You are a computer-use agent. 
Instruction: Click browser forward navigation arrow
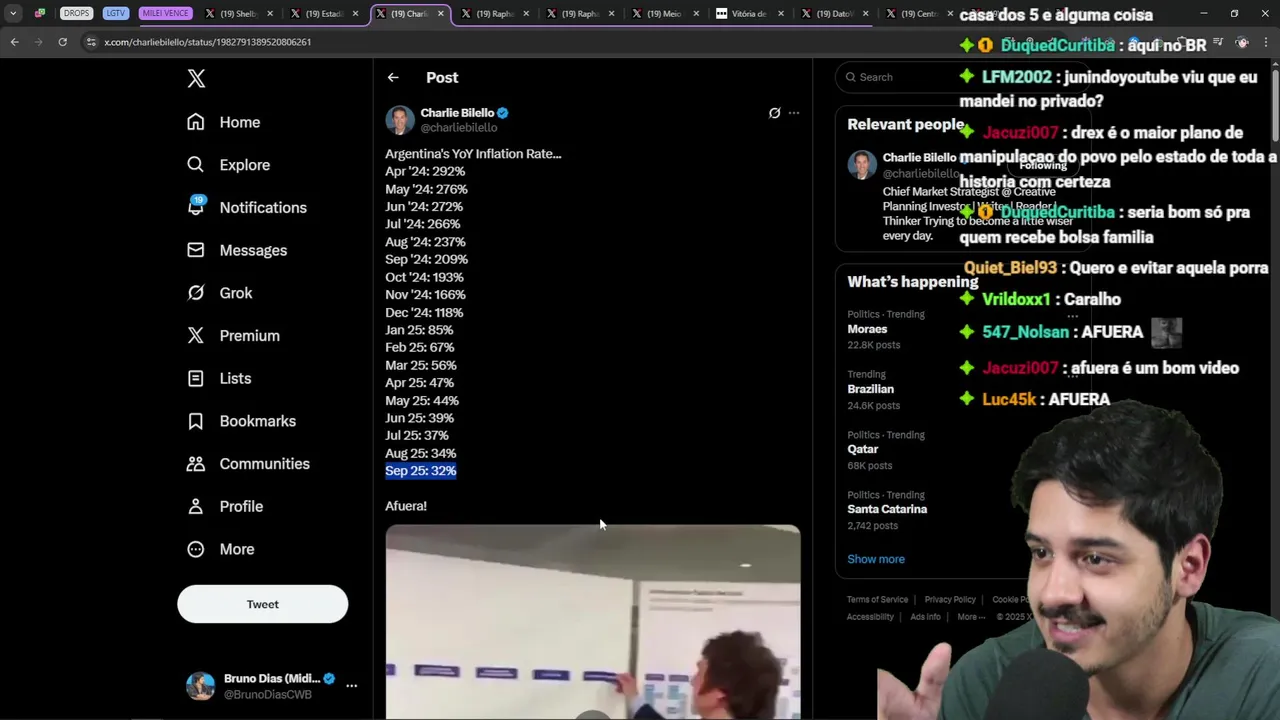(38, 42)
